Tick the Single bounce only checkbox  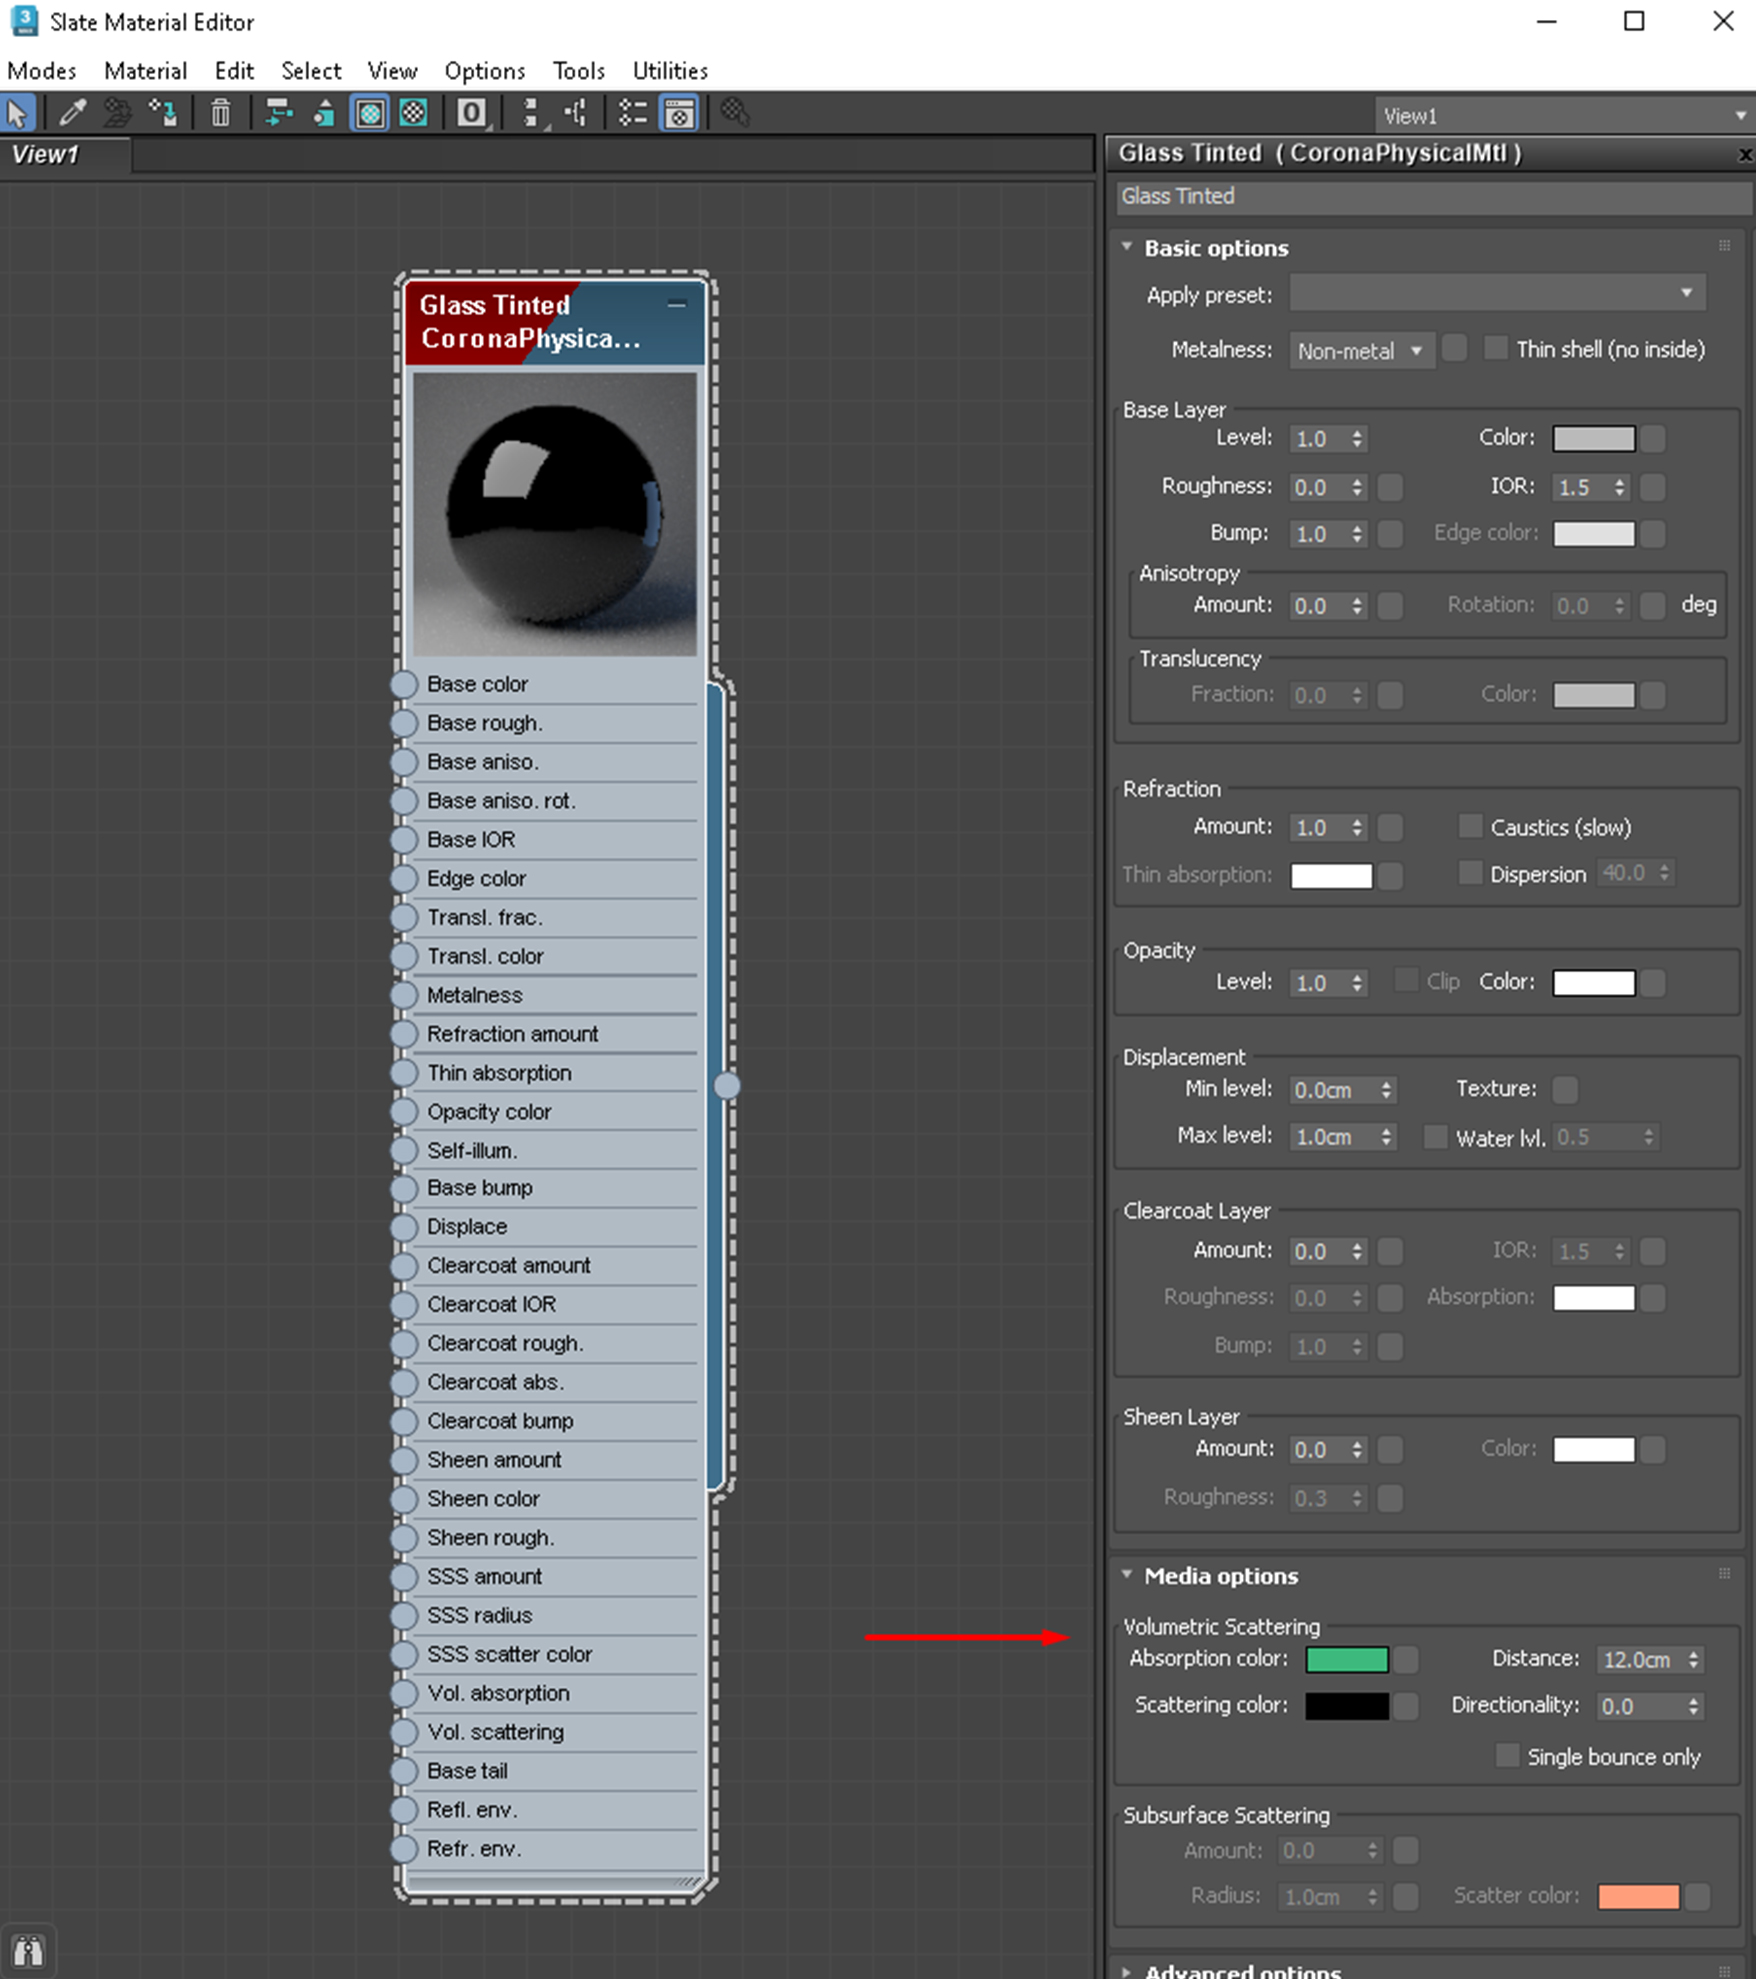1507,1756
